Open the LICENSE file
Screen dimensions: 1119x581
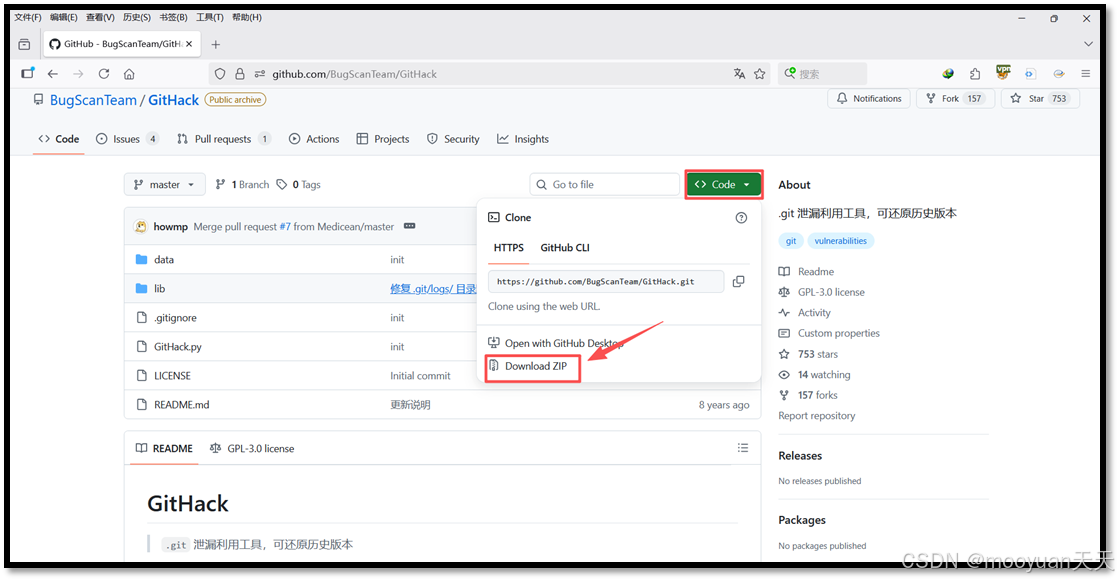click(x=173, y=375)
